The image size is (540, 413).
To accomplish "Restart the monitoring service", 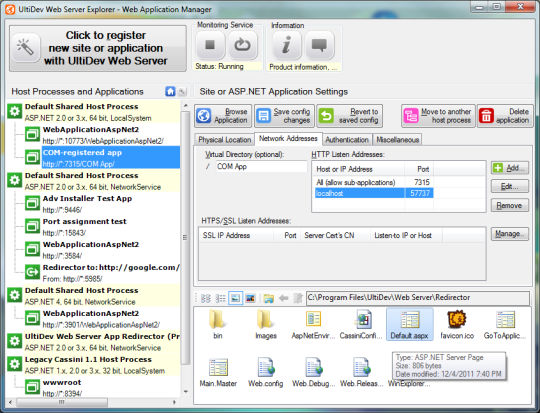I will coord(242,45).
